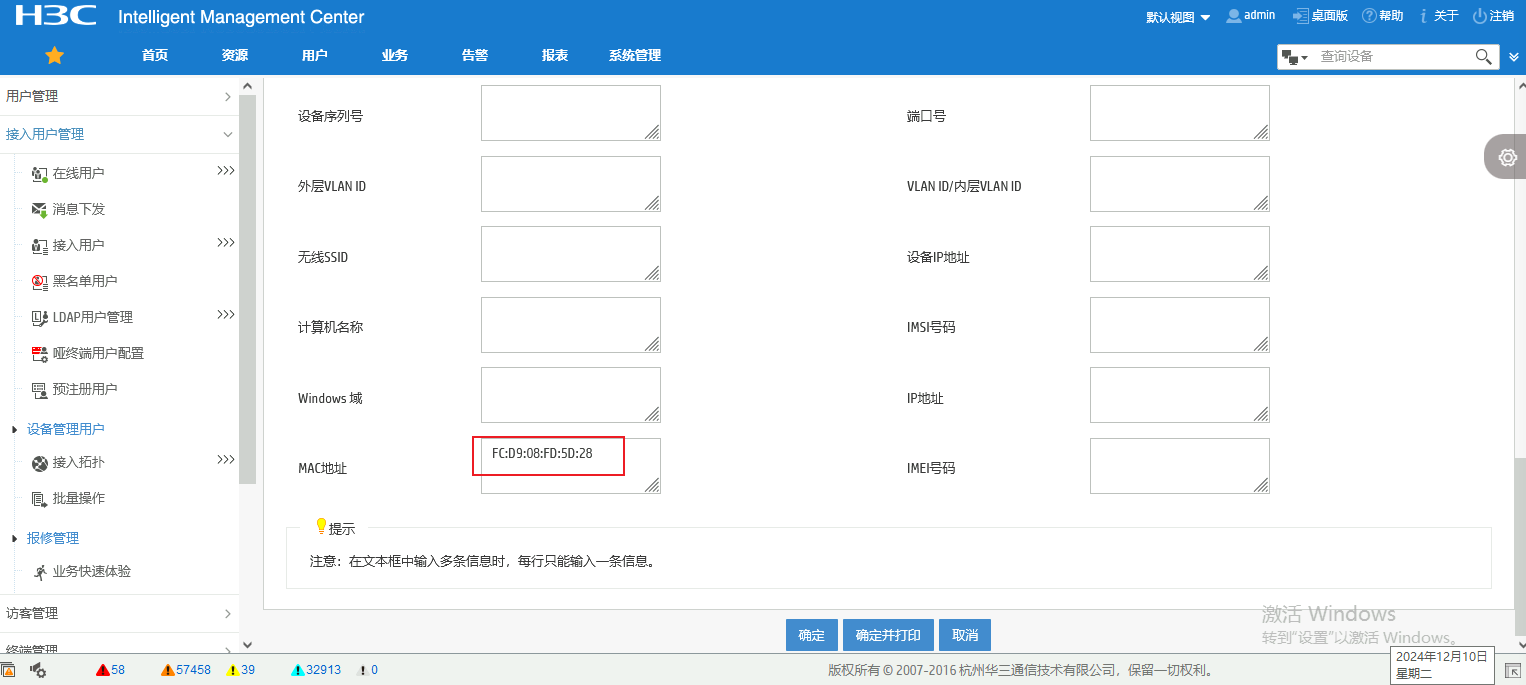The image size is (1526, 685).
Task: Click the 哑终端用户配置 icon
Action: click(x=40, y=354)
